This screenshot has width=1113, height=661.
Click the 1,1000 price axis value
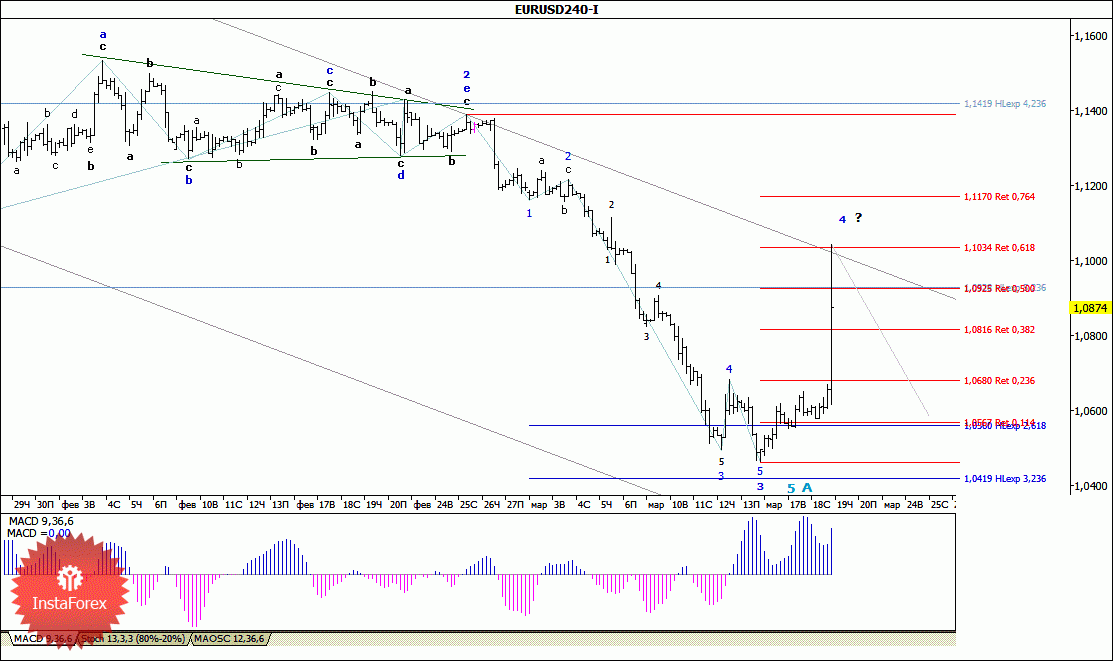click(1091, 261)
